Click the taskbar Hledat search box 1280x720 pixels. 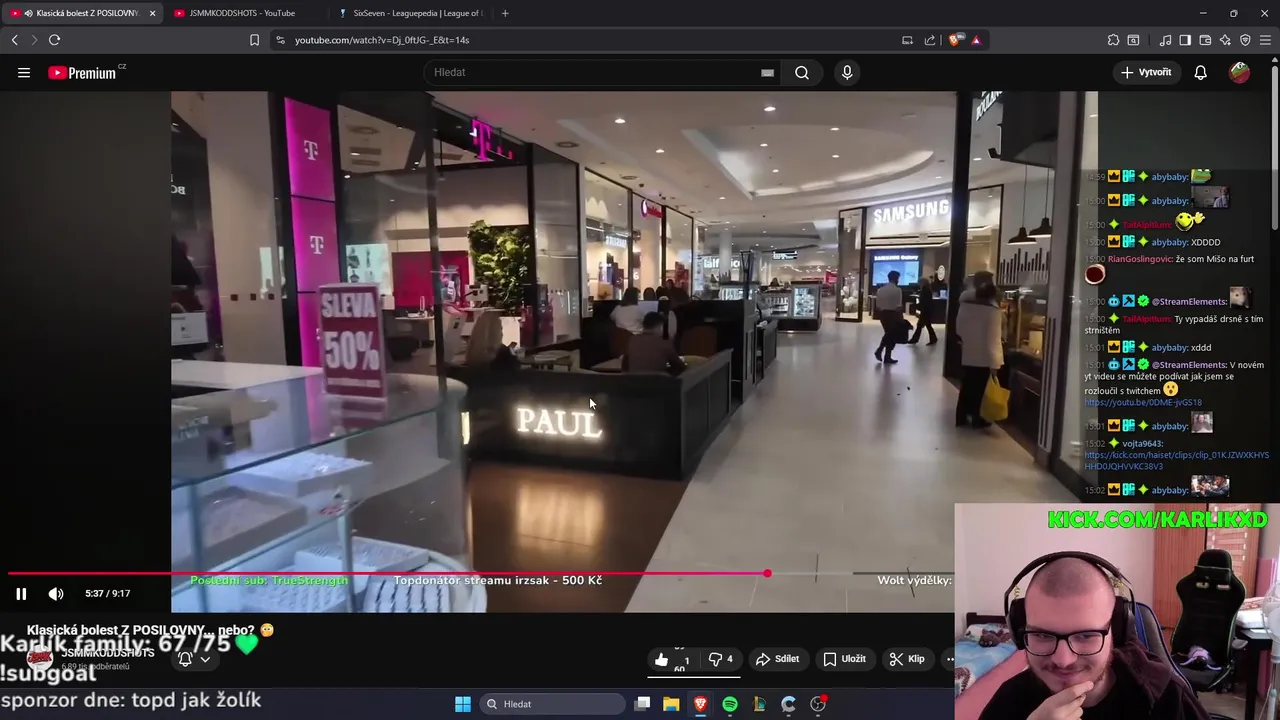[552, 704]
